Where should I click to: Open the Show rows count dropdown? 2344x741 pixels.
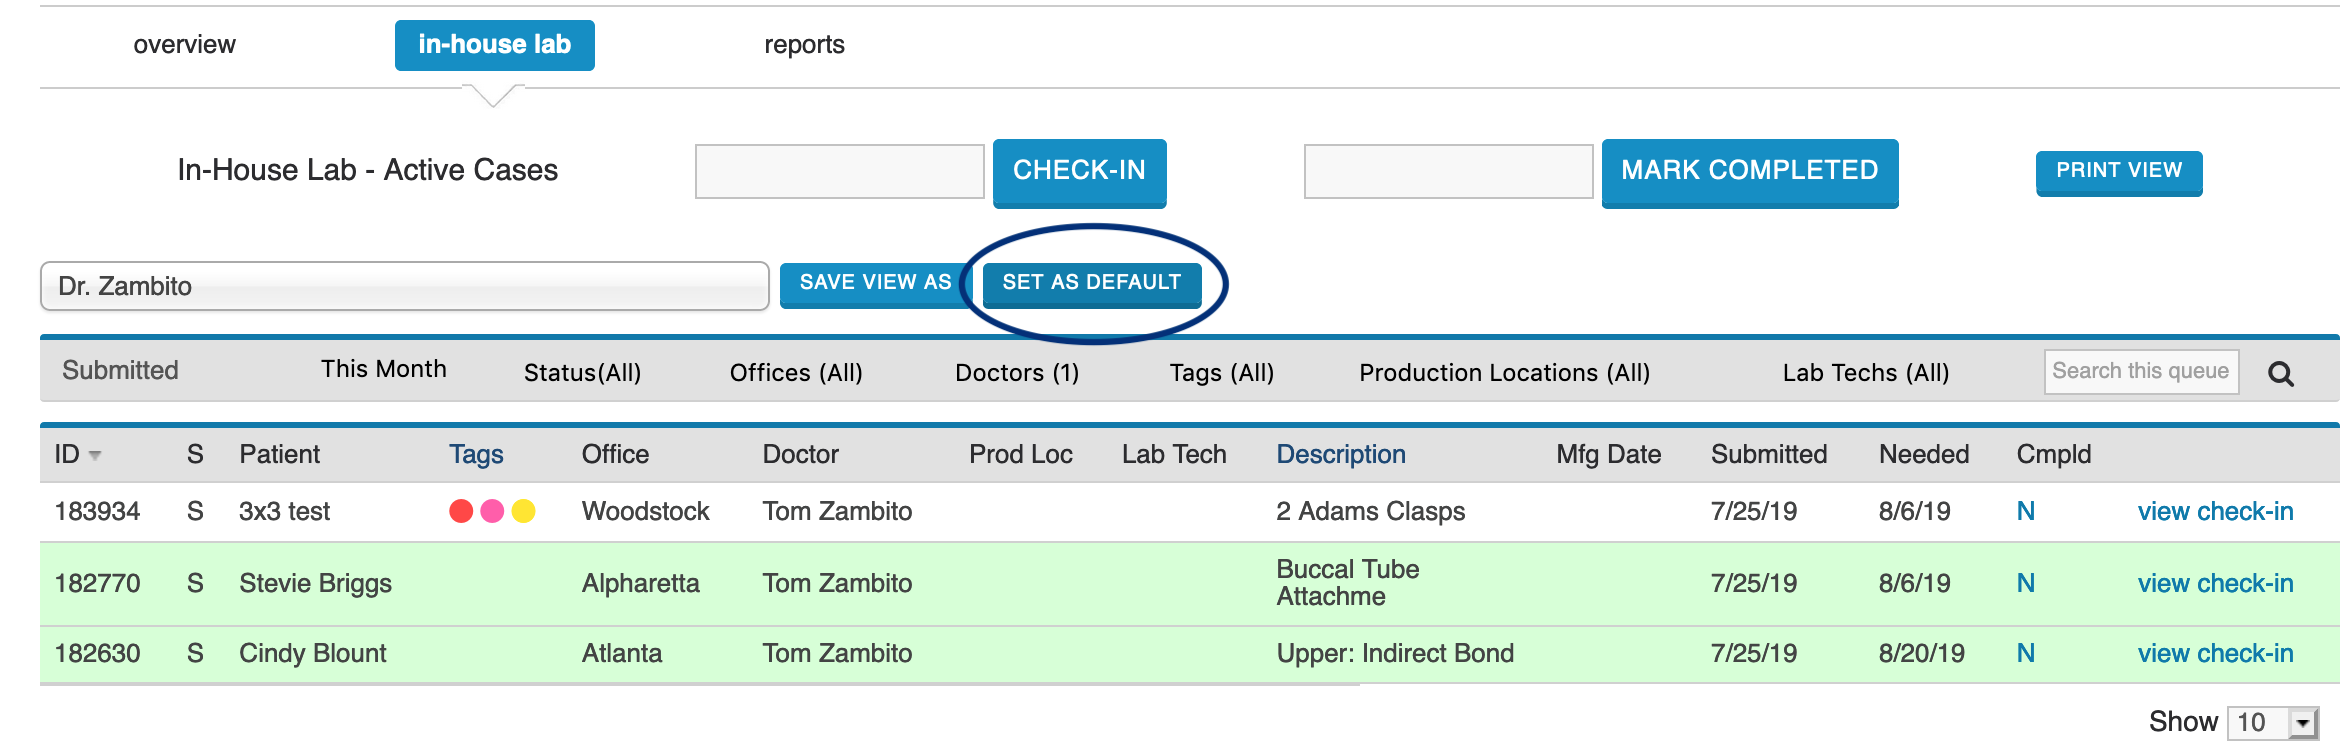[2303, 722]
